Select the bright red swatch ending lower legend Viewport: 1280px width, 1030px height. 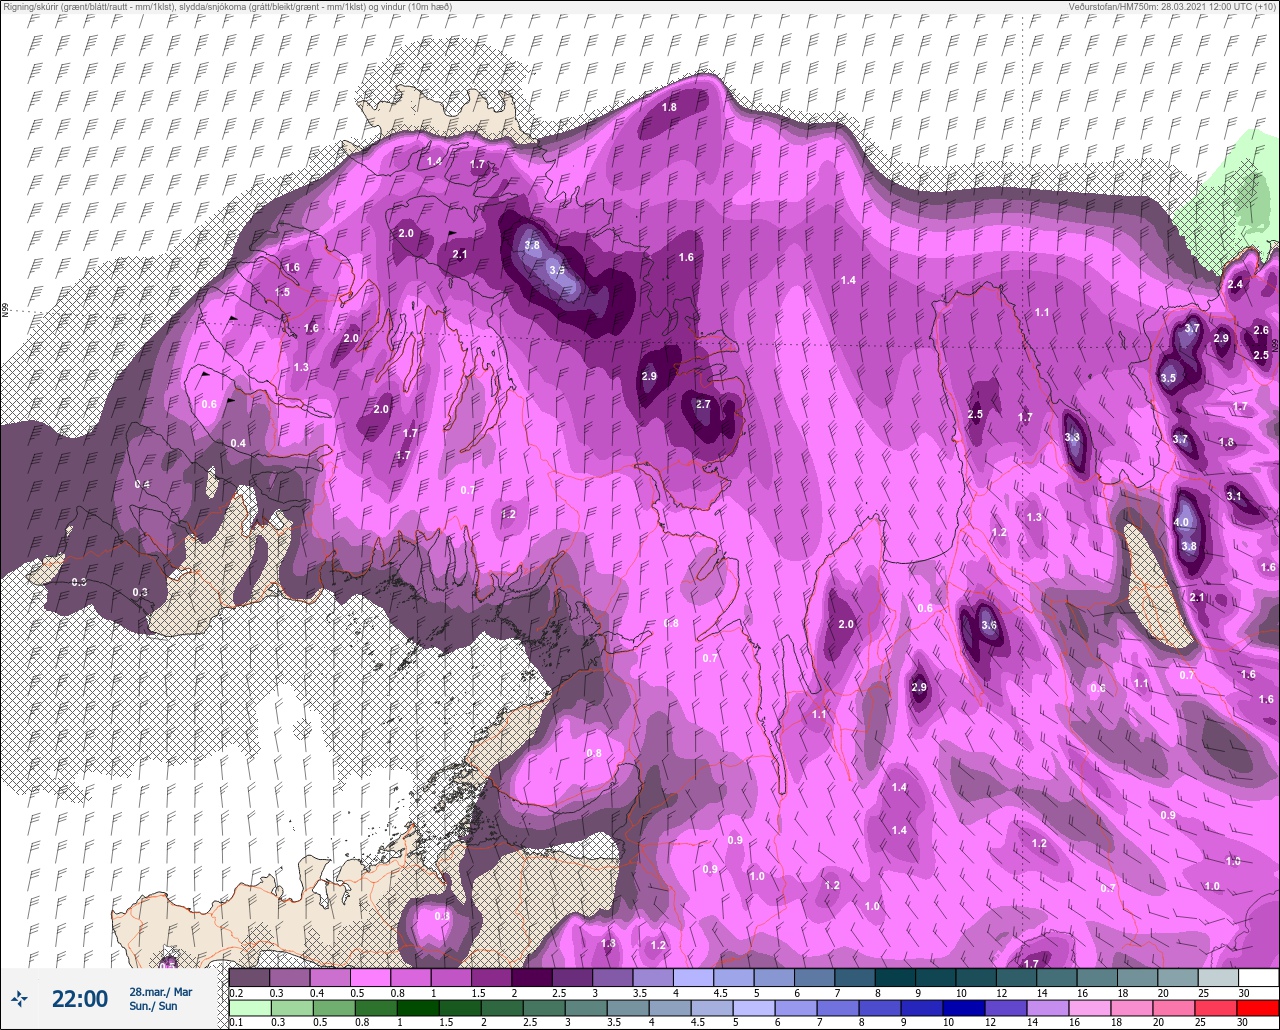[x=1258, y=1007]
